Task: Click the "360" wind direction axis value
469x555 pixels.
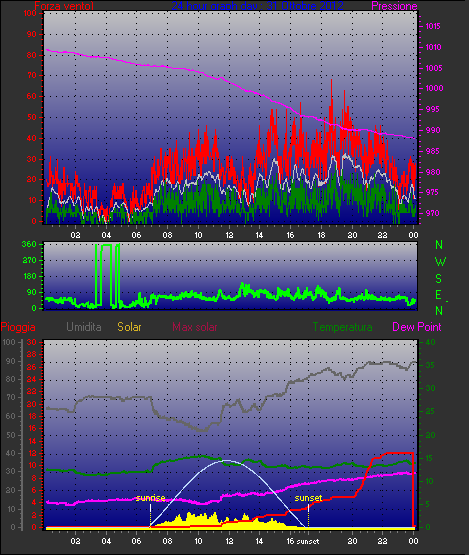Action: click(x=29, y=244)
